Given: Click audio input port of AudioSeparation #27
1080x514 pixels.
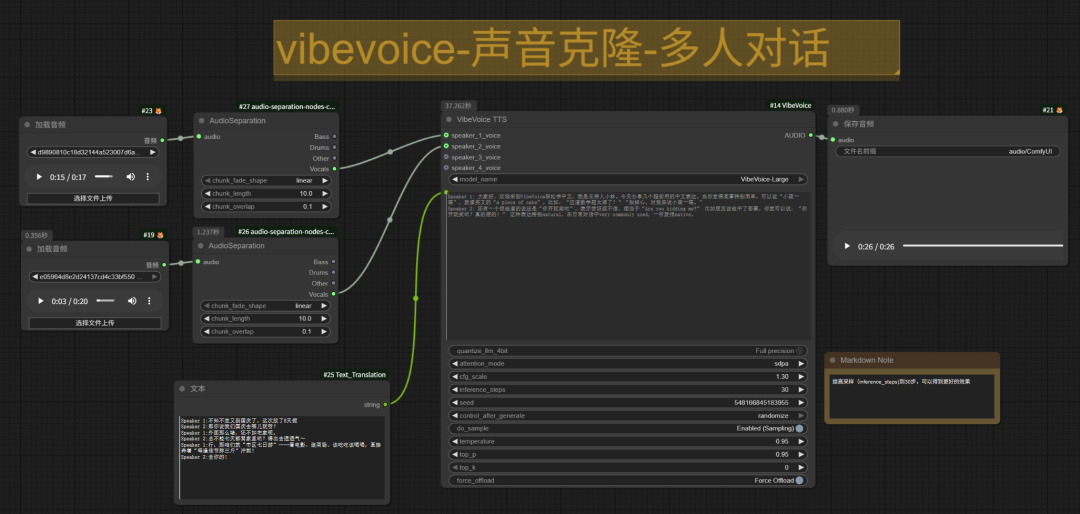Looking at the screenshot, I should (x=198, y=136).
